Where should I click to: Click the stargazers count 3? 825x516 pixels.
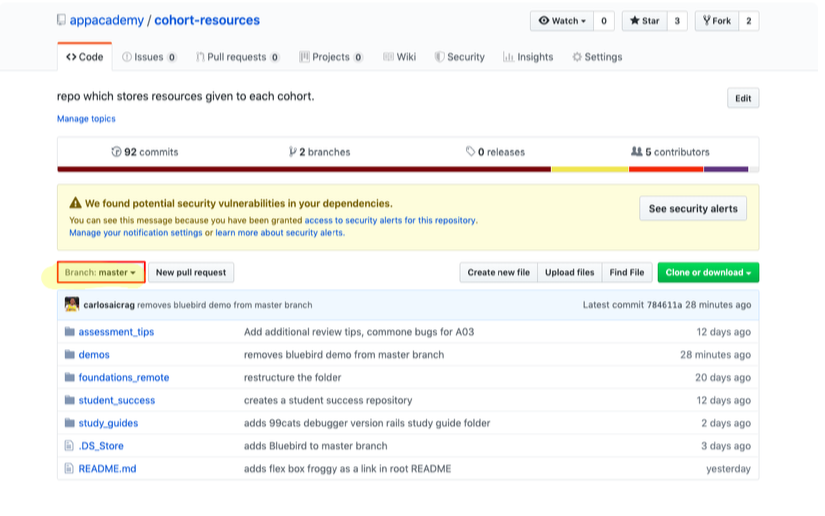677,21
